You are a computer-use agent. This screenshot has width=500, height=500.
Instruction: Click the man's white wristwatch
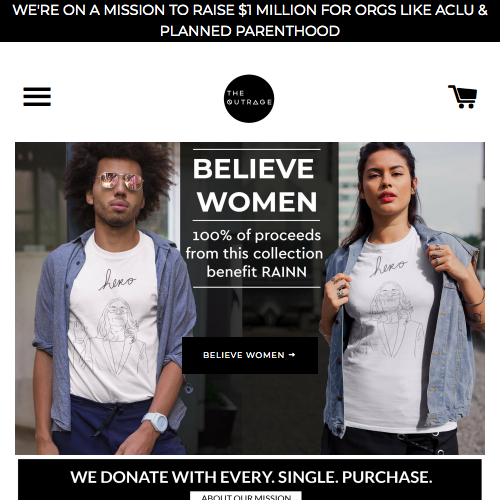coord(155,421)
